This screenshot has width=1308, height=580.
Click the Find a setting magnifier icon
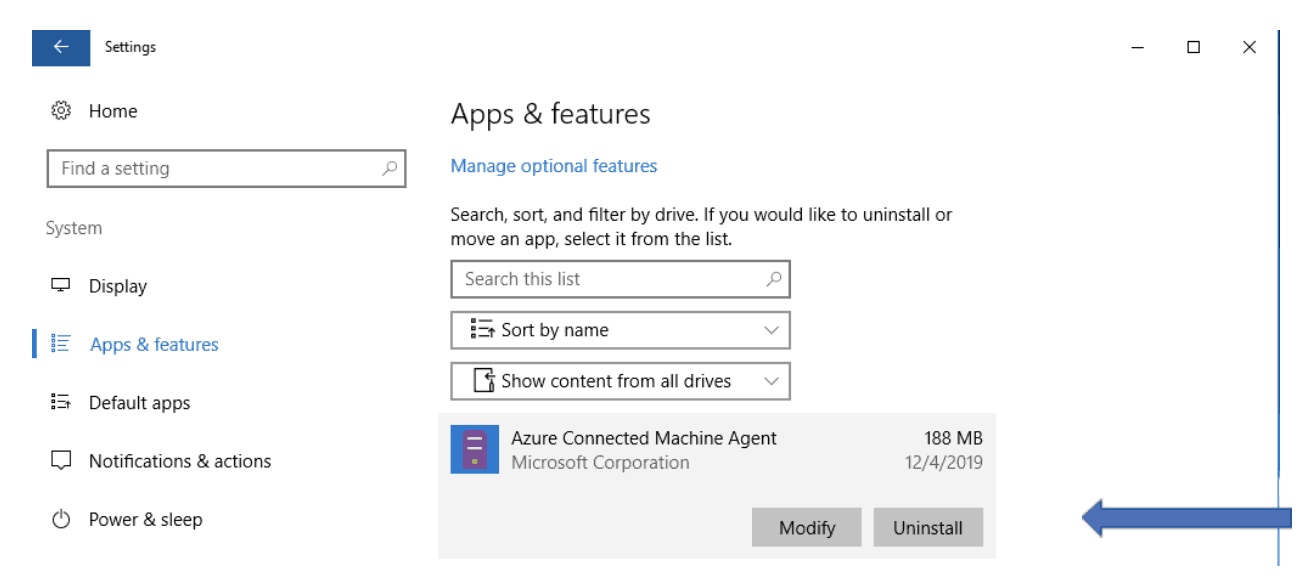coord(390,168)
